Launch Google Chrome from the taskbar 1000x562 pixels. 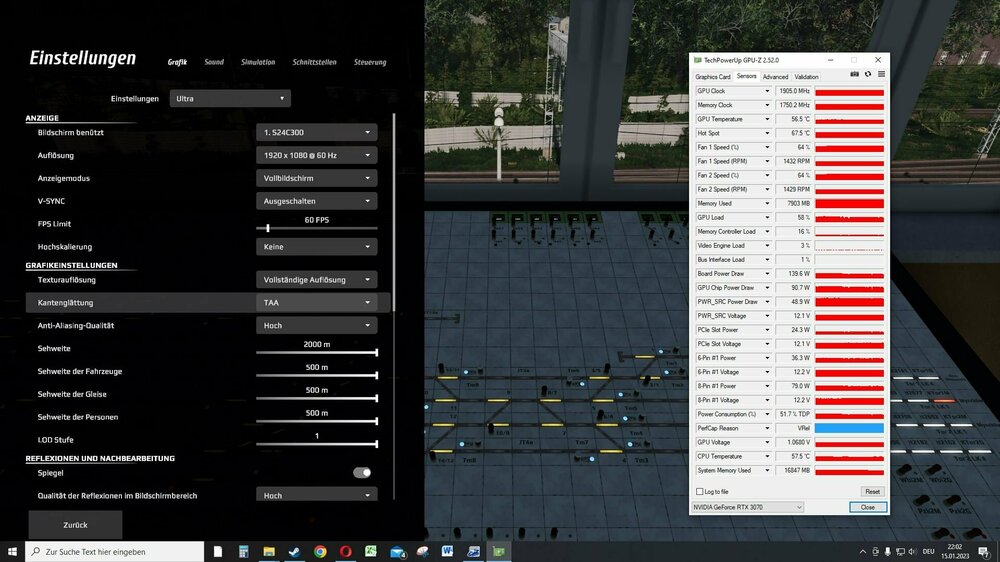320,551
